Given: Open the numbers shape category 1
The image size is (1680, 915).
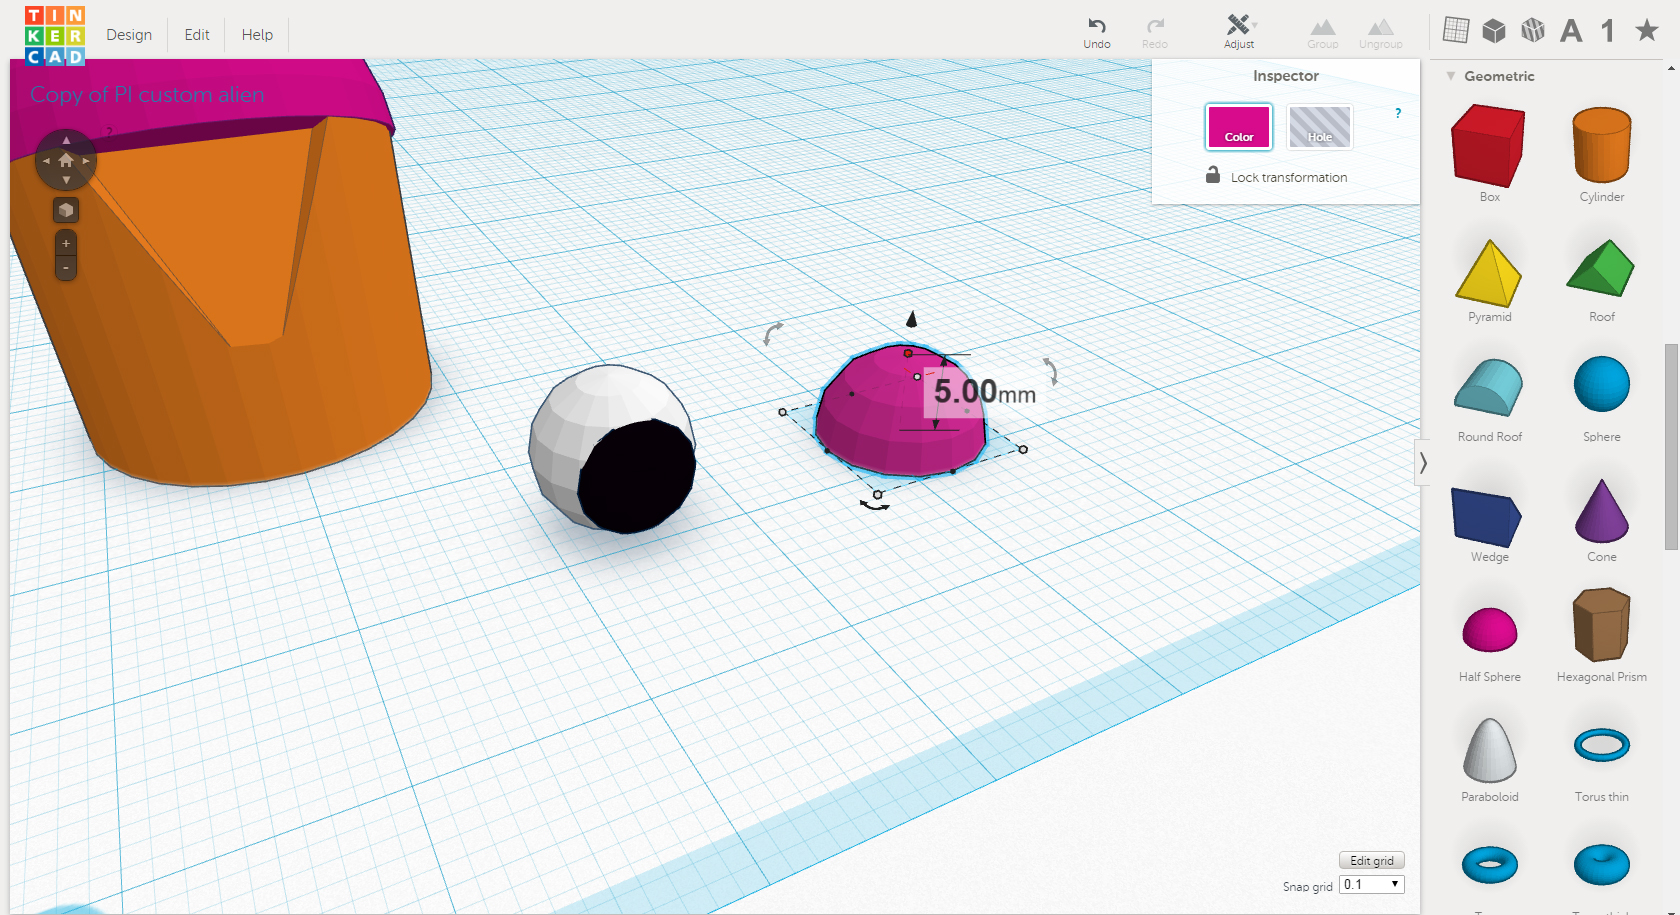Looking at the screenshot, I should click(x=1608, y=31).
